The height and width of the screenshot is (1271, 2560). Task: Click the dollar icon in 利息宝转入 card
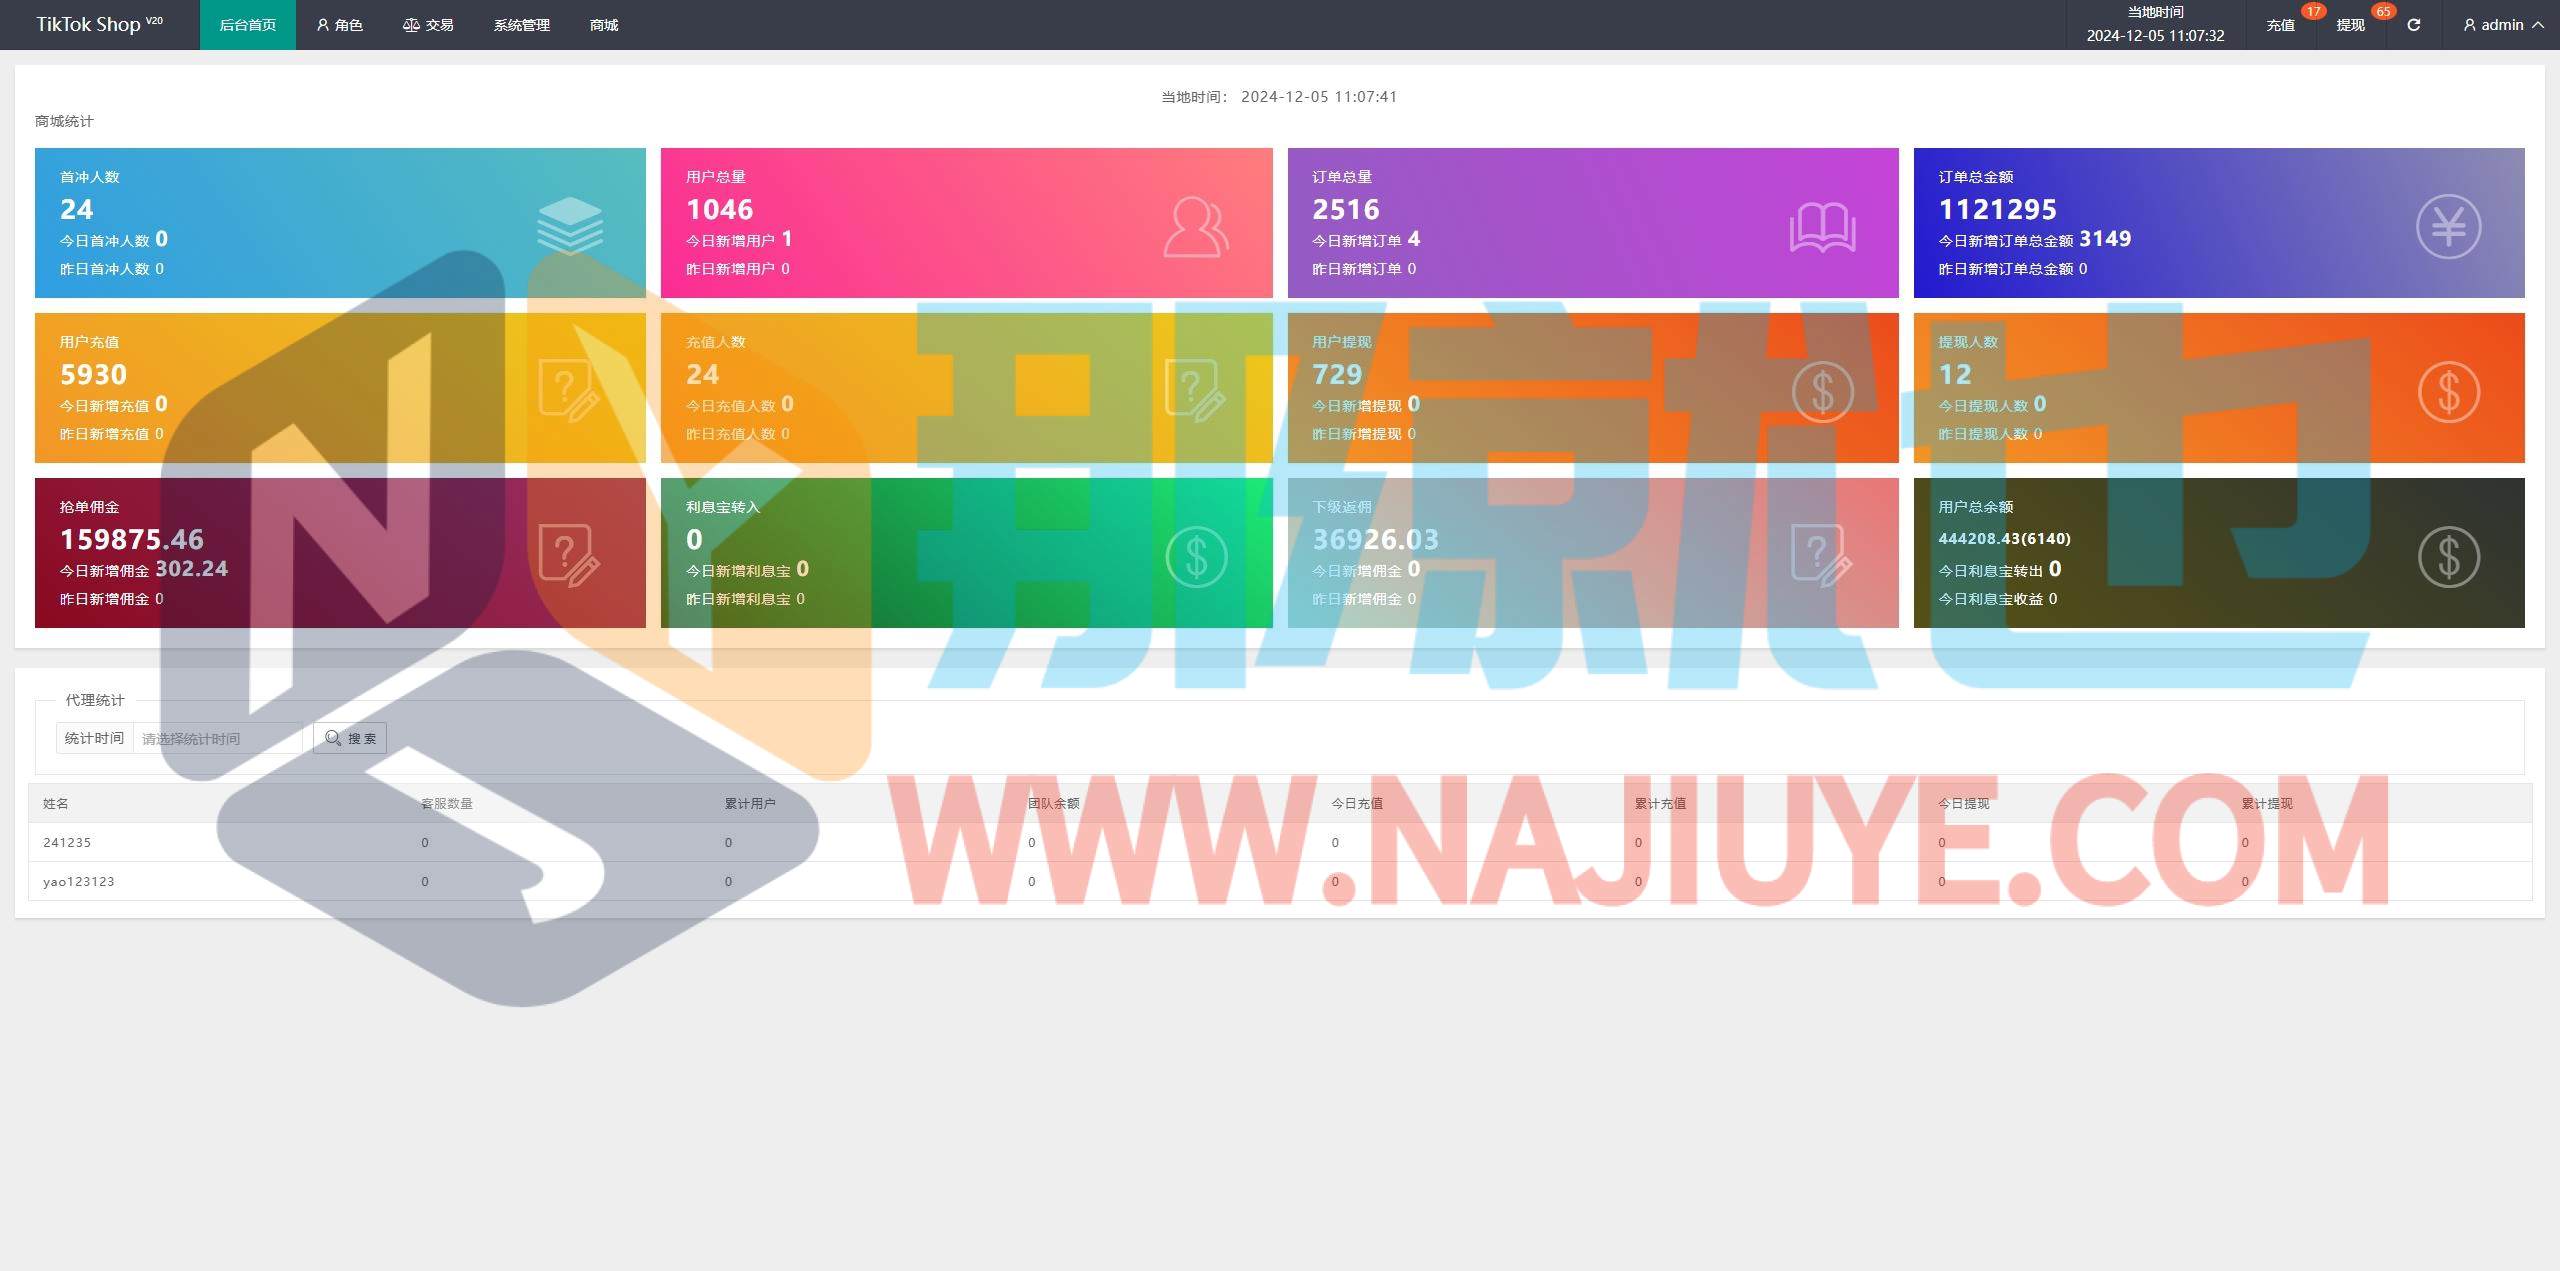pos(1196,557)
